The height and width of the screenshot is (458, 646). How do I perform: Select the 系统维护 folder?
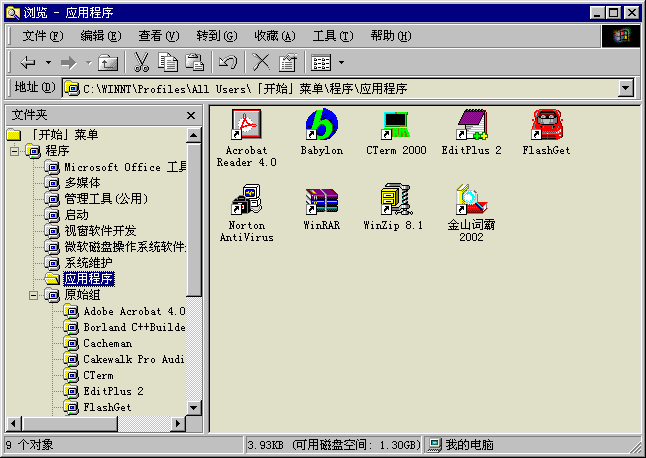88,263
